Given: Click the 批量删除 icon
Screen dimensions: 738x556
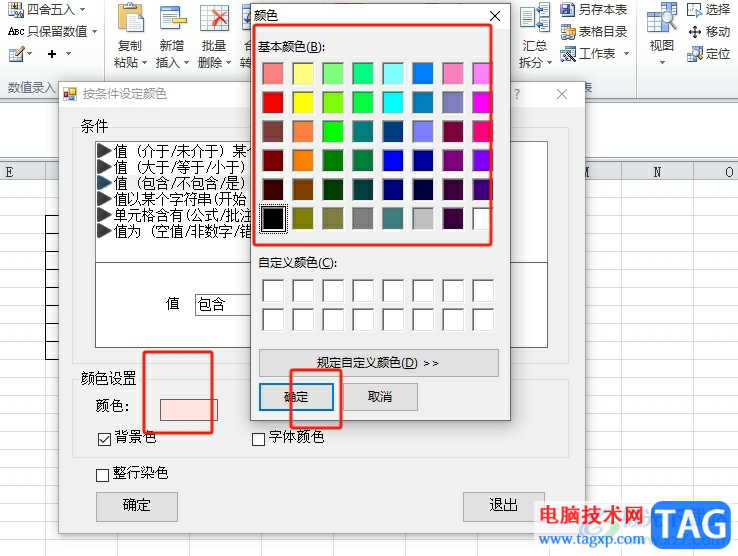Looking at the screenshot, I should click(x=214, y=19).
